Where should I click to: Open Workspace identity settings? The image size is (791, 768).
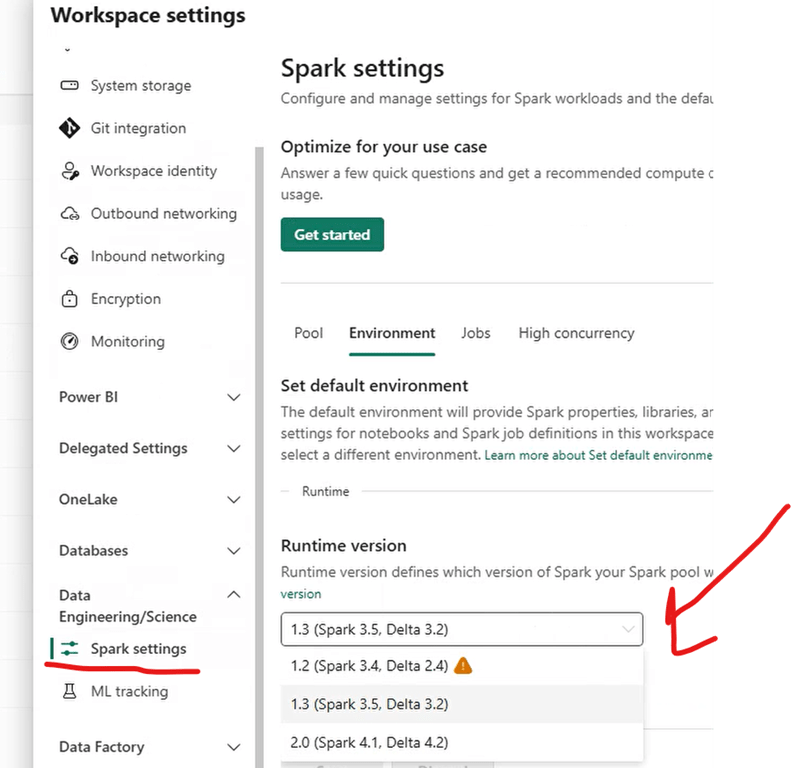(x=153, y=171)
